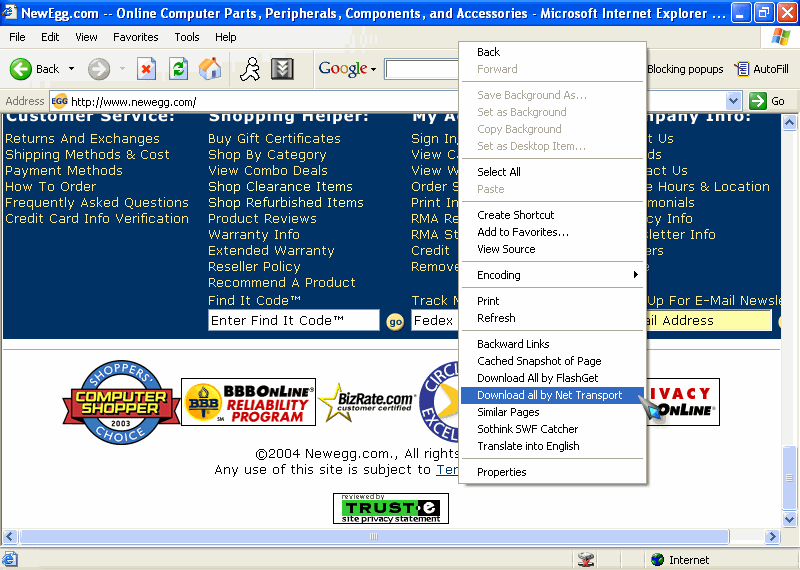Viewport: 800px width, 570px height.
Task: Click the green Go arrow button
Action: (x=758, y=101)
